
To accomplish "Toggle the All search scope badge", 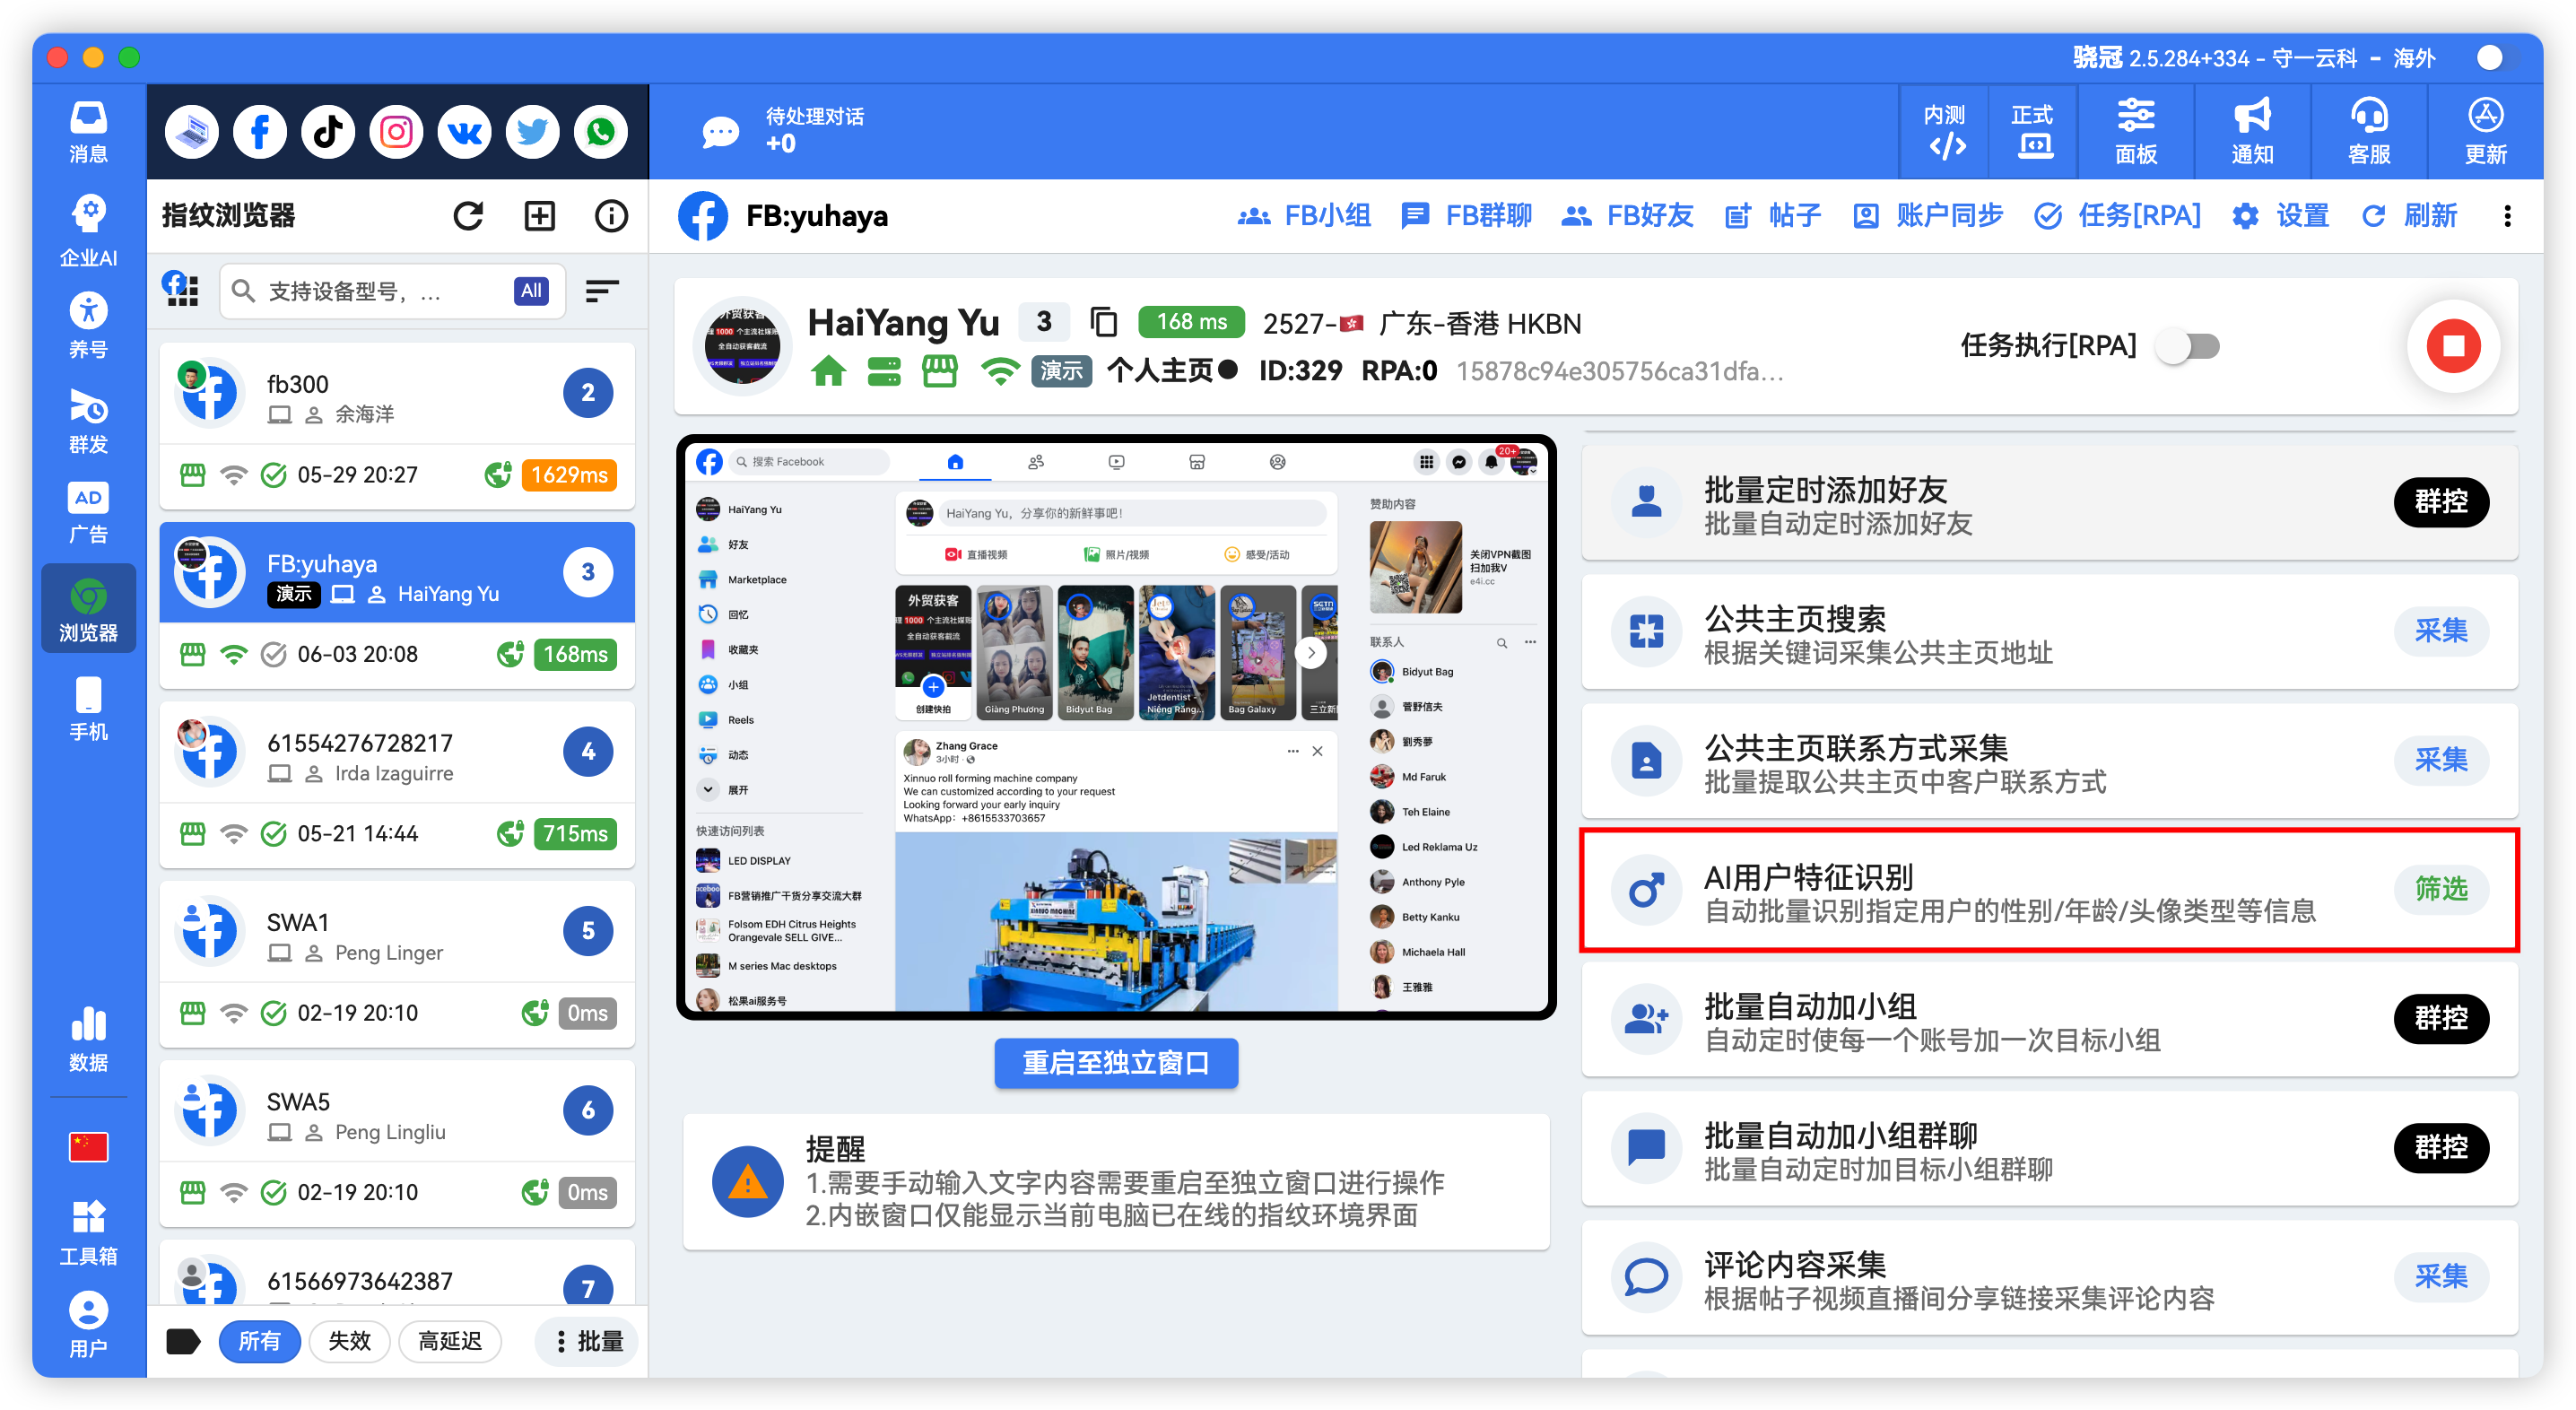I will click(x=531, y=291).
